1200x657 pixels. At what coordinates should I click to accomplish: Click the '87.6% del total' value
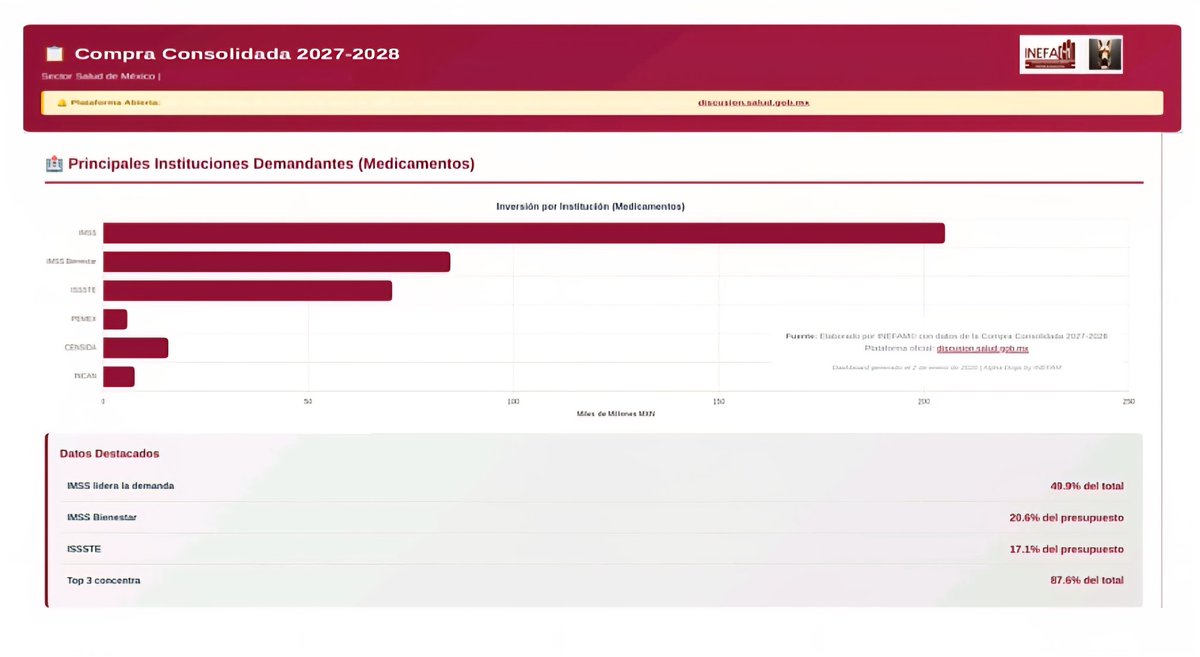click(x=1087, y=580)
